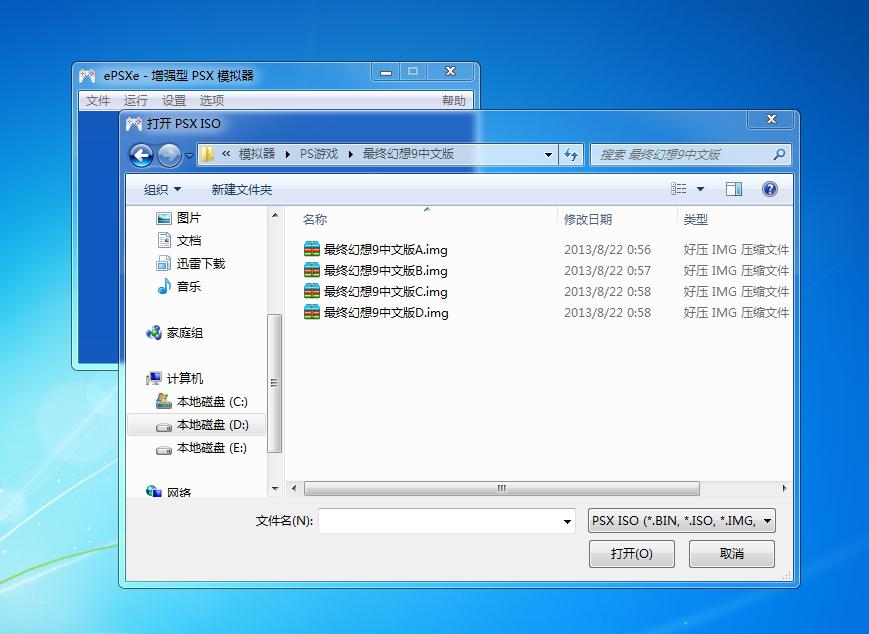Open 本地磁盘 (E:) in the sidebar

click(212, 448)
